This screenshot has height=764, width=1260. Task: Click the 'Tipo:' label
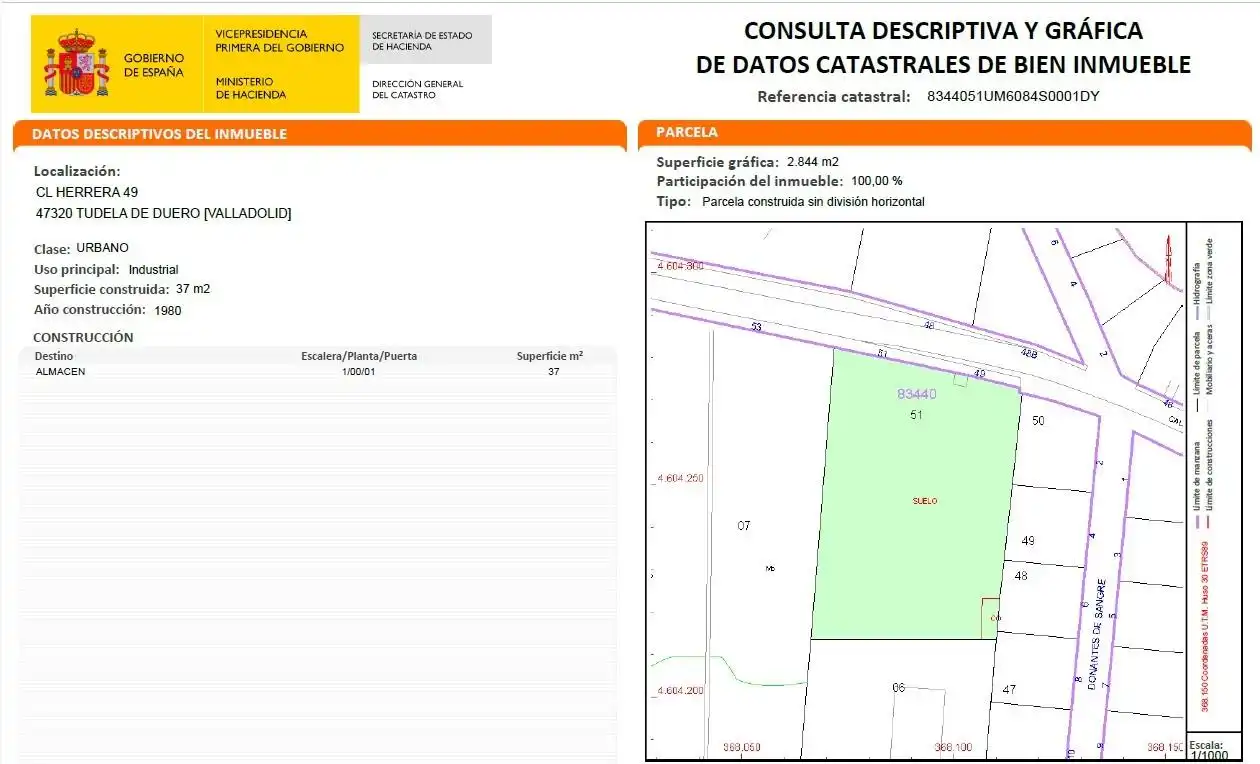[674, 201]
